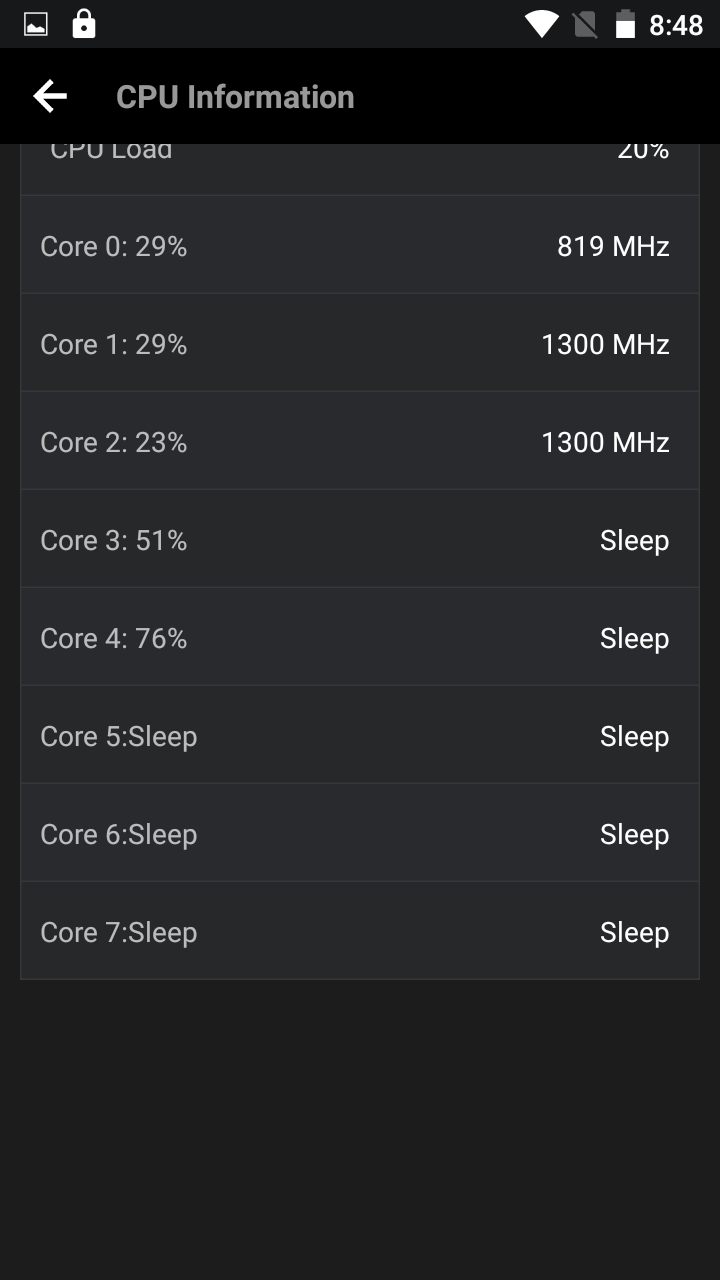Tap the Core 6:Sleep label
The image size is (720, 1280).
tap(118, 834)
